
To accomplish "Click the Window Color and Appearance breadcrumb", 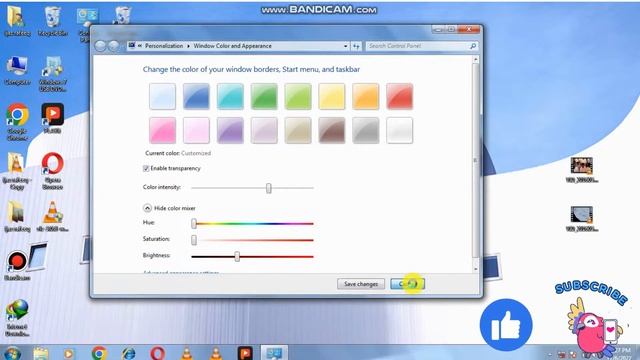I will [232, 46].
